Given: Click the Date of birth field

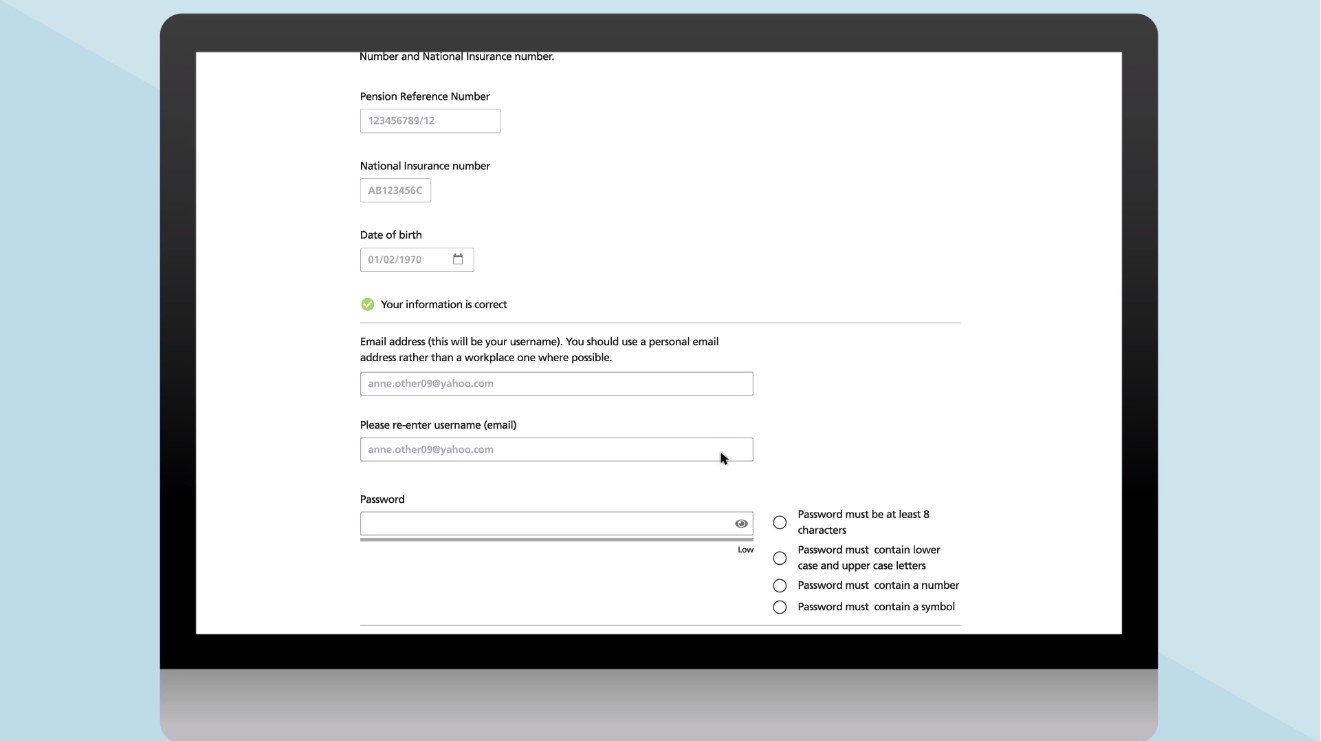Looking at the screenshot, I should 417,260.
